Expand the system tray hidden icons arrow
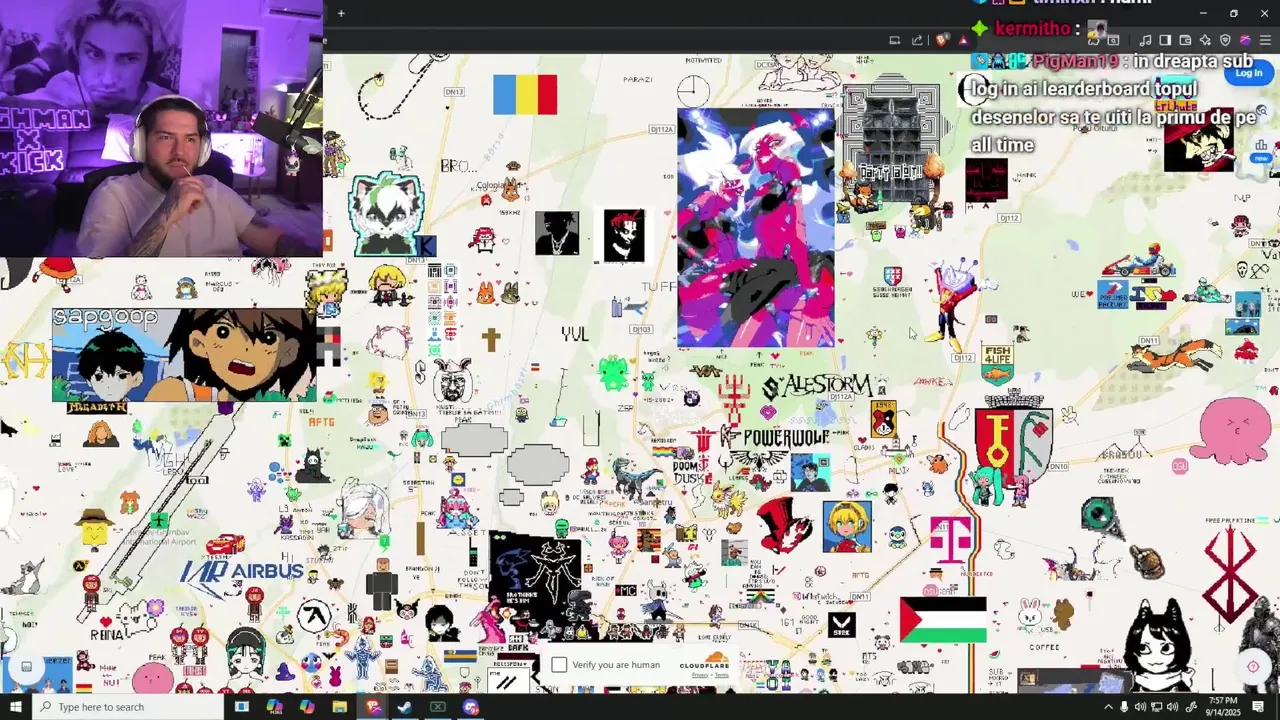 tap(1108, 707)
